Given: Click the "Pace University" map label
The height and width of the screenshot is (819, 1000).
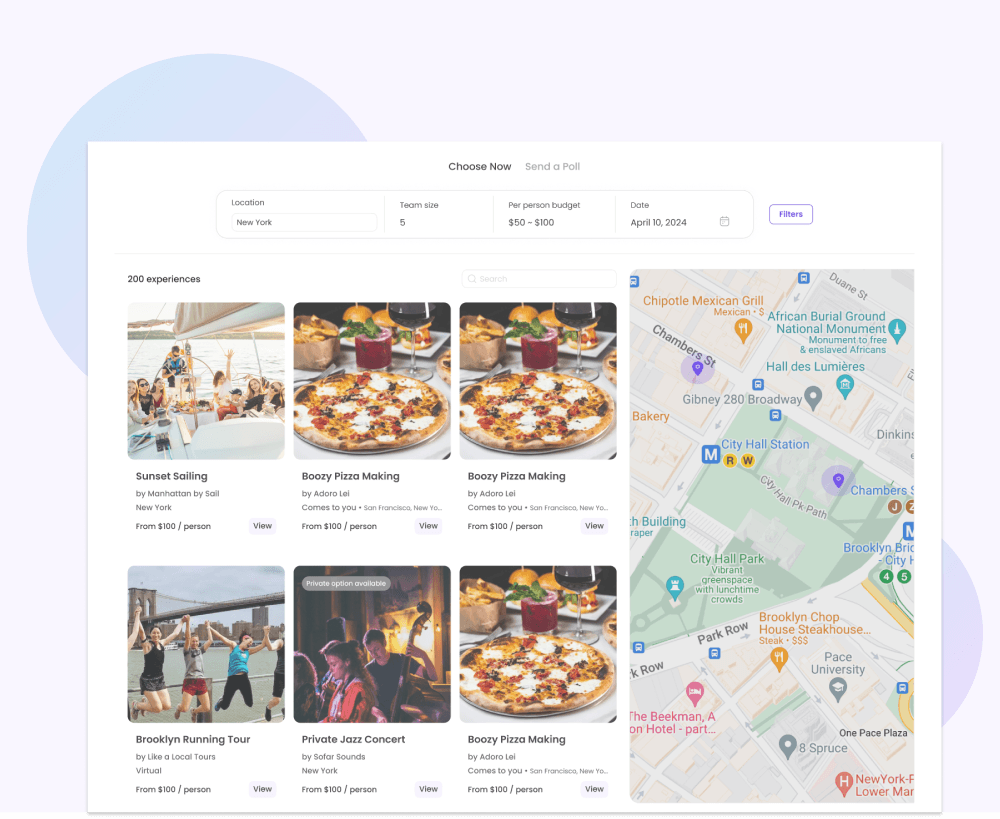Looking at the screenshot, I should point(838,663).
